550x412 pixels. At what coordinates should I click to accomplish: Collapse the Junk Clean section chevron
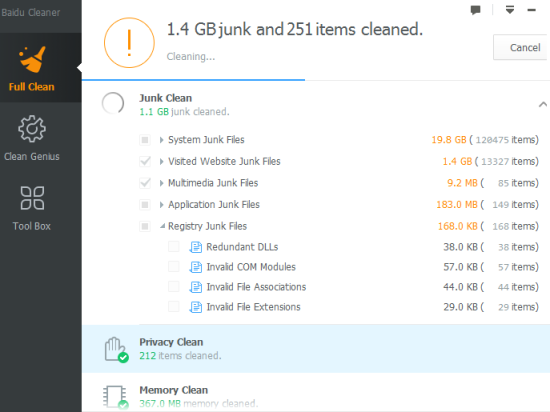click(x=543, y=104)
